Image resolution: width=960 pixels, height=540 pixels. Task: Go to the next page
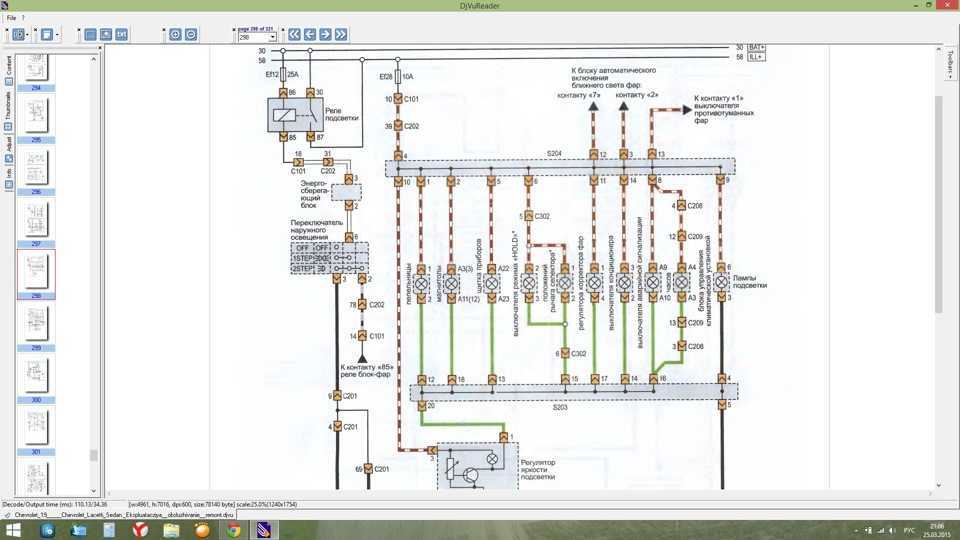(x=325, y=34)
